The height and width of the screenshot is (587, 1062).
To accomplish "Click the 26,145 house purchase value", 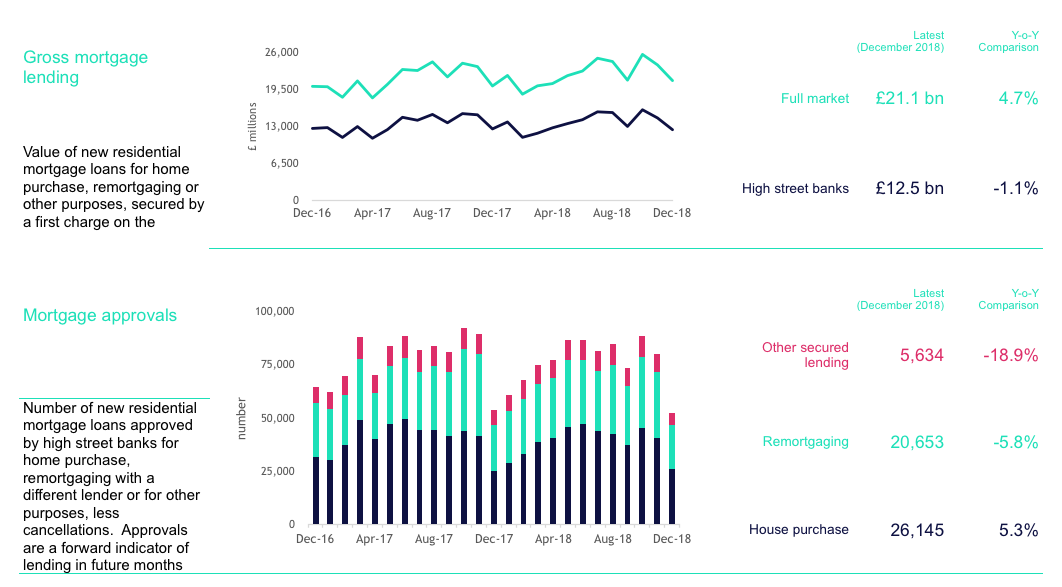I will click(917, 530).
